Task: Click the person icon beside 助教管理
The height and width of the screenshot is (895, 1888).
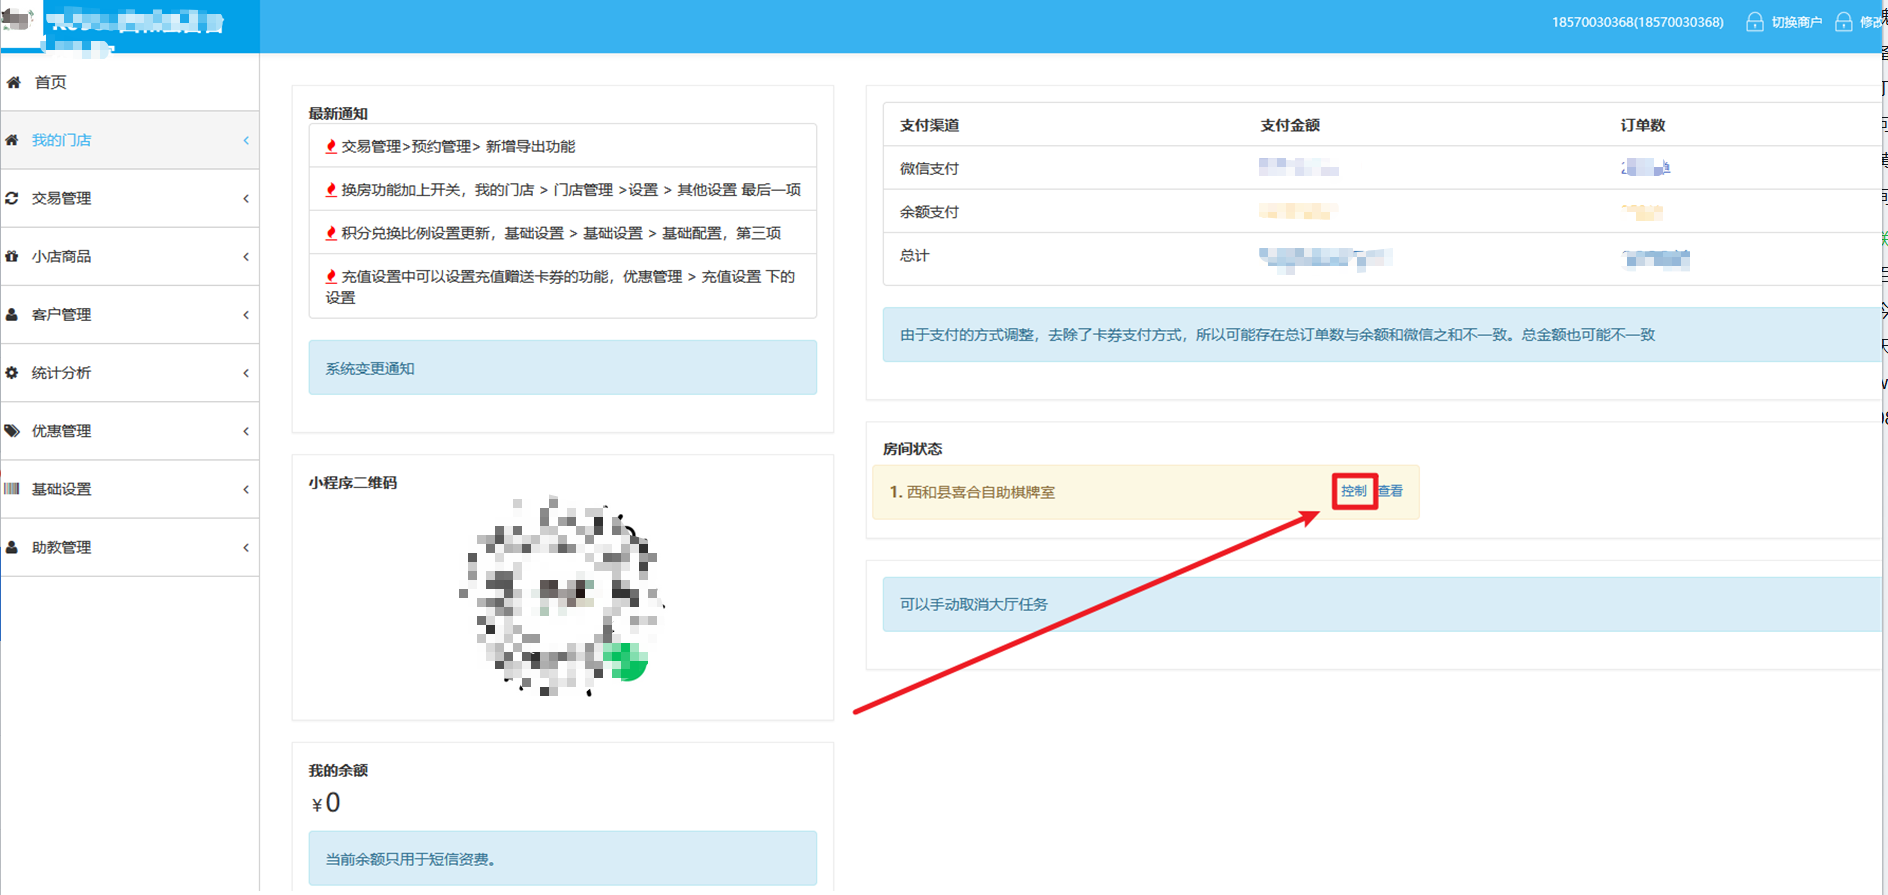Action: pyautogui.click(x=12, y=547)
